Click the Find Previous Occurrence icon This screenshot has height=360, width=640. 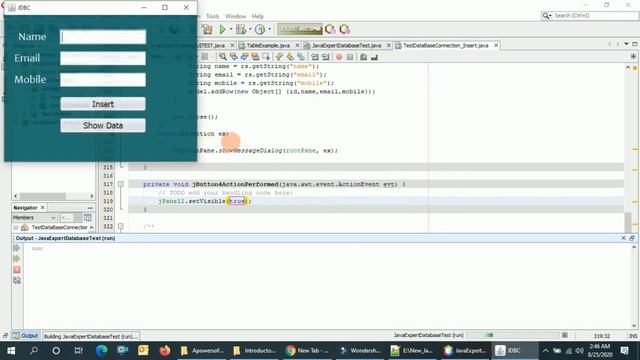233,57
